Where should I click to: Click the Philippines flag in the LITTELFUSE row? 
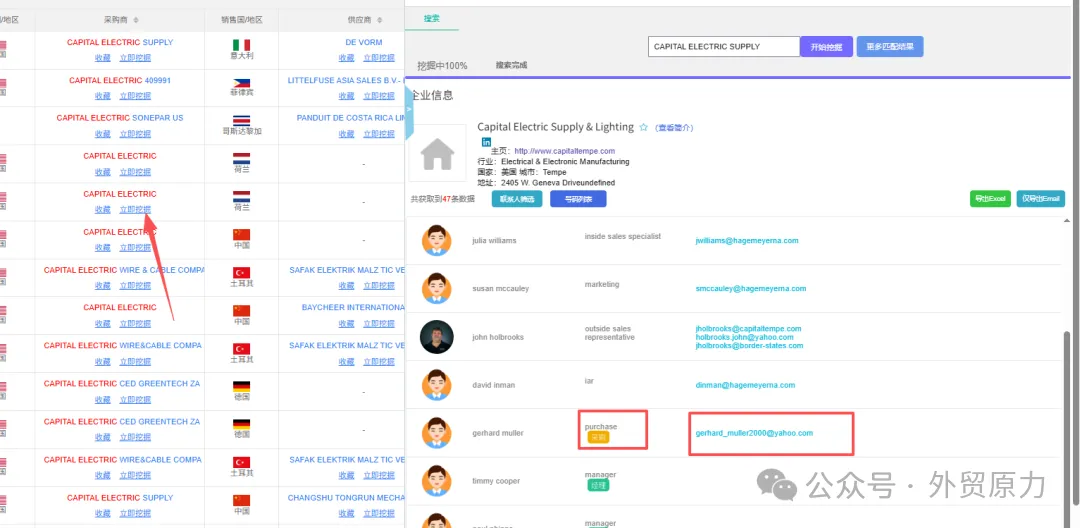point(241,83)
